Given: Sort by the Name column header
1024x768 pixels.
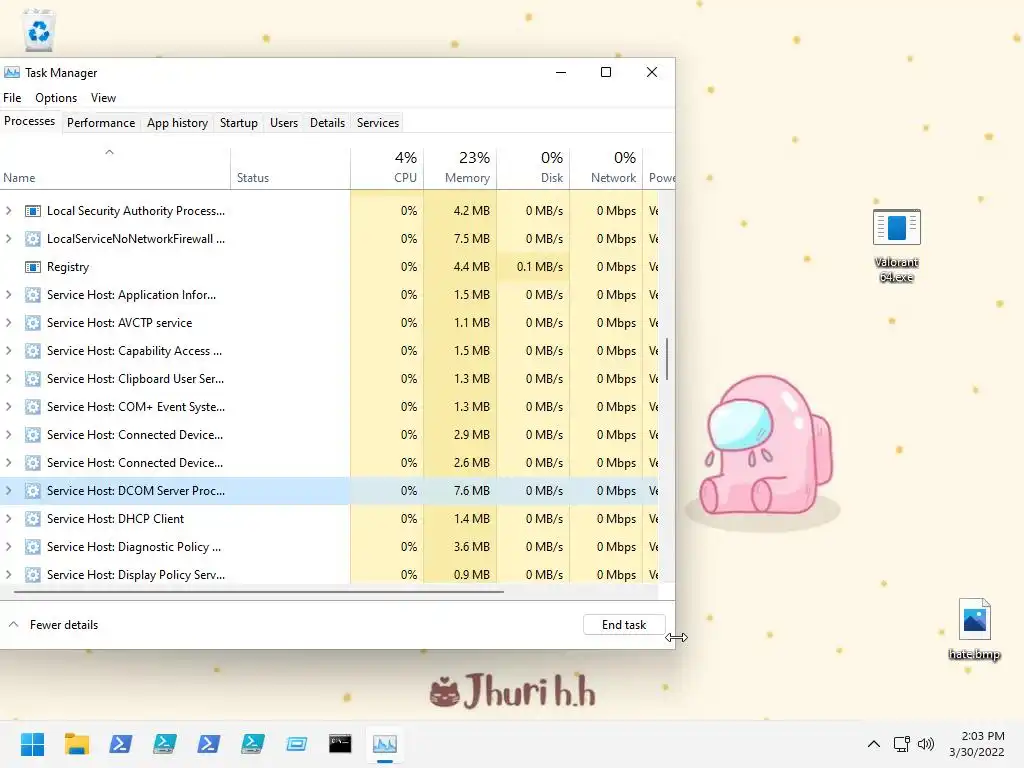Looking at the screenshot, I should coord(115,167).
